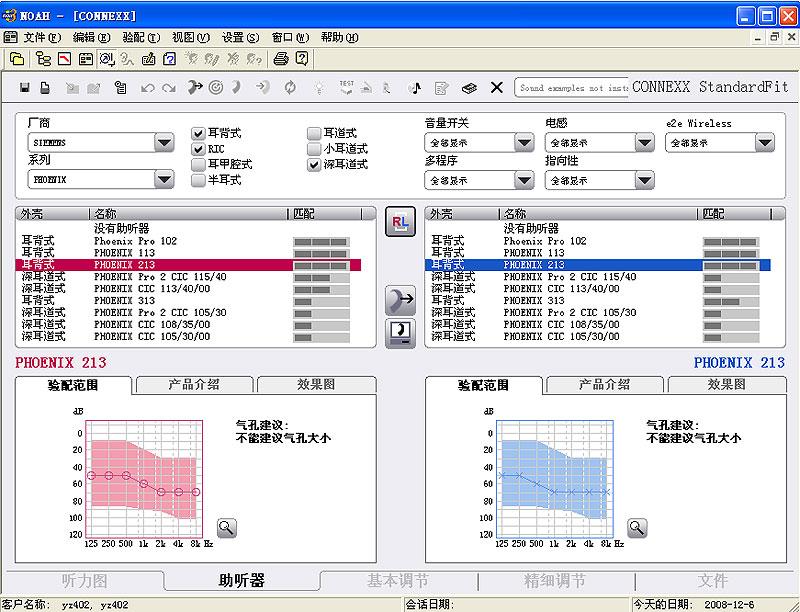Click the checklist with clock icon
This screenshot has height=612, width=800.
(x=120, y=88)
